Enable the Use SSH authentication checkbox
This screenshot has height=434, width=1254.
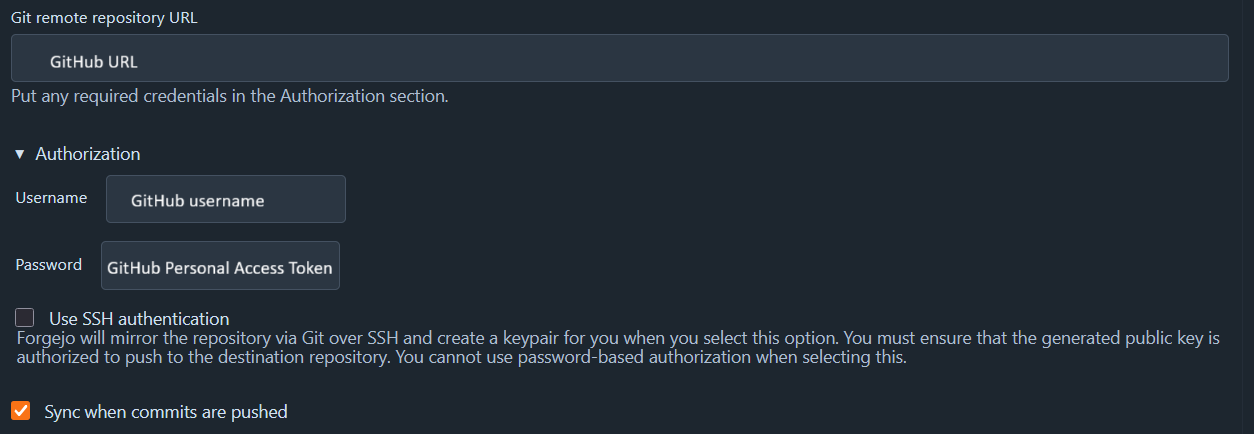pos(25,318)
